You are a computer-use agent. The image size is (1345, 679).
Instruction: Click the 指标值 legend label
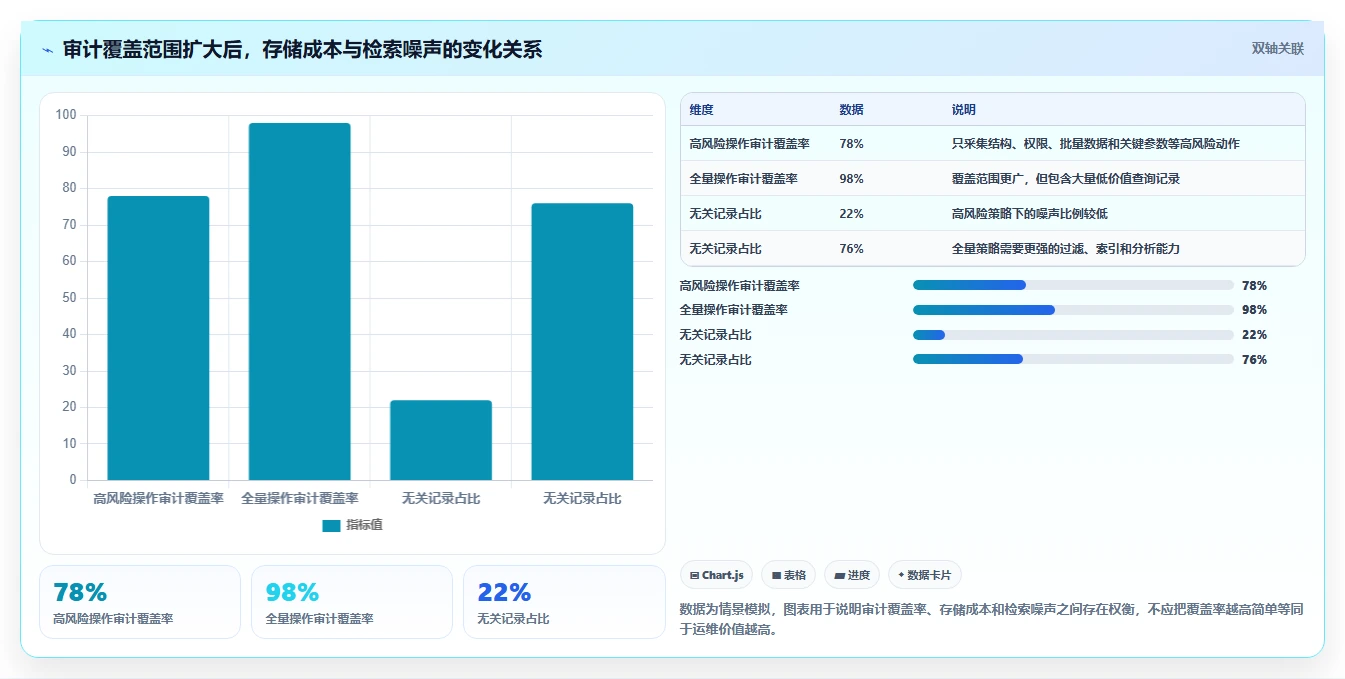coord(364,526)
